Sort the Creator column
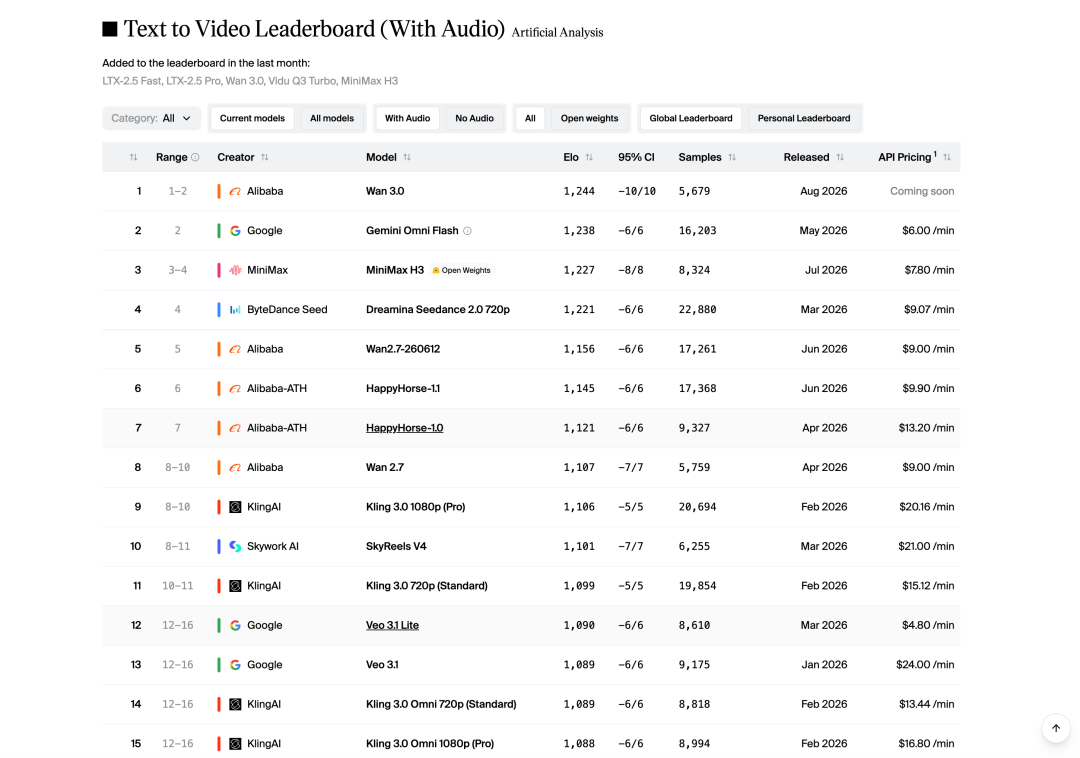This screenshot has width=1080, height=758. point(264,158)
